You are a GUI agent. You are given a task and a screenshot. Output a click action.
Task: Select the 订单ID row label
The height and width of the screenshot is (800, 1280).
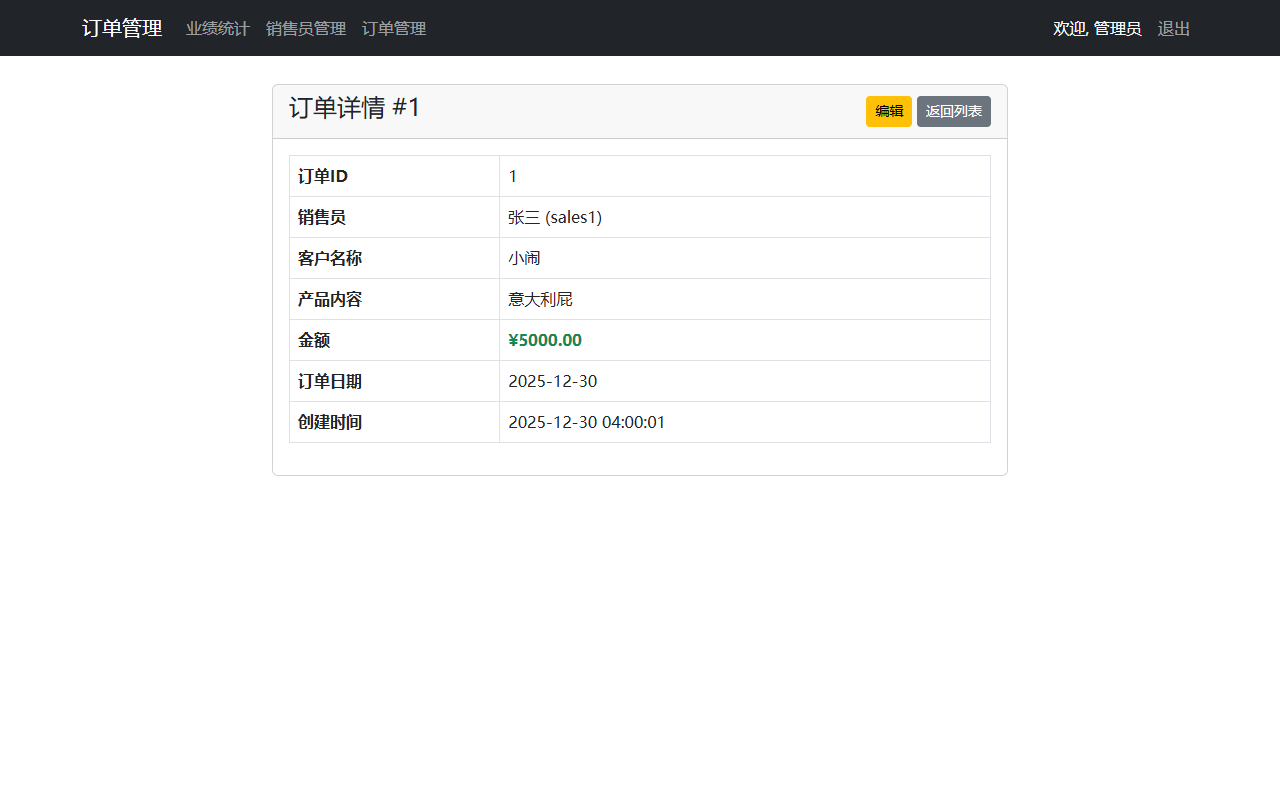point(321,176)
